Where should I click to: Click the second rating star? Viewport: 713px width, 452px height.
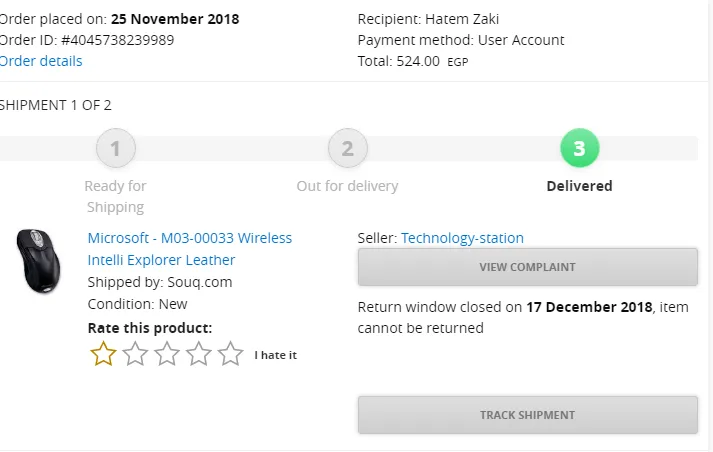coord(135,353)
